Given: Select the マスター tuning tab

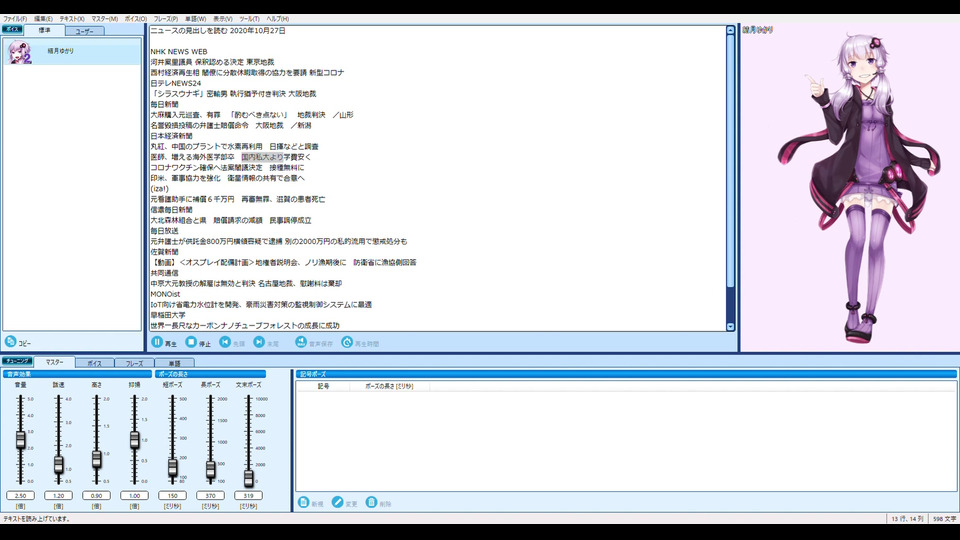Looking at the screenshot, I should (54, 362).
